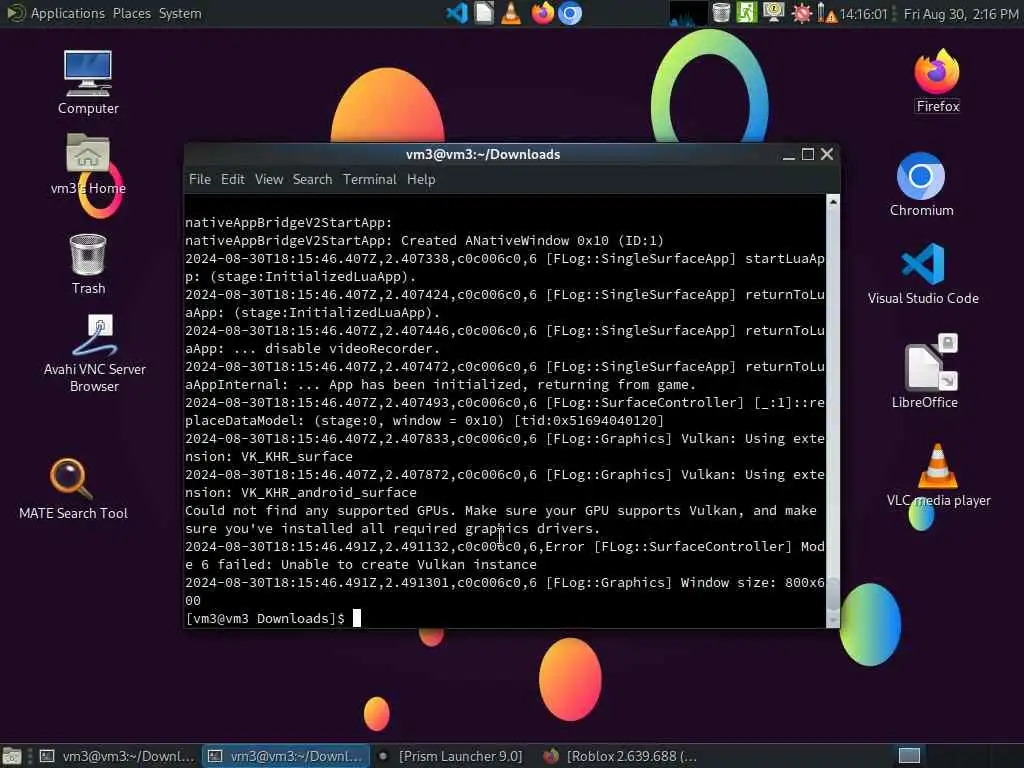This screenshot has width=1024, height=768.
Task: Select the Trash desktop icon
Action: pos(88,264)
